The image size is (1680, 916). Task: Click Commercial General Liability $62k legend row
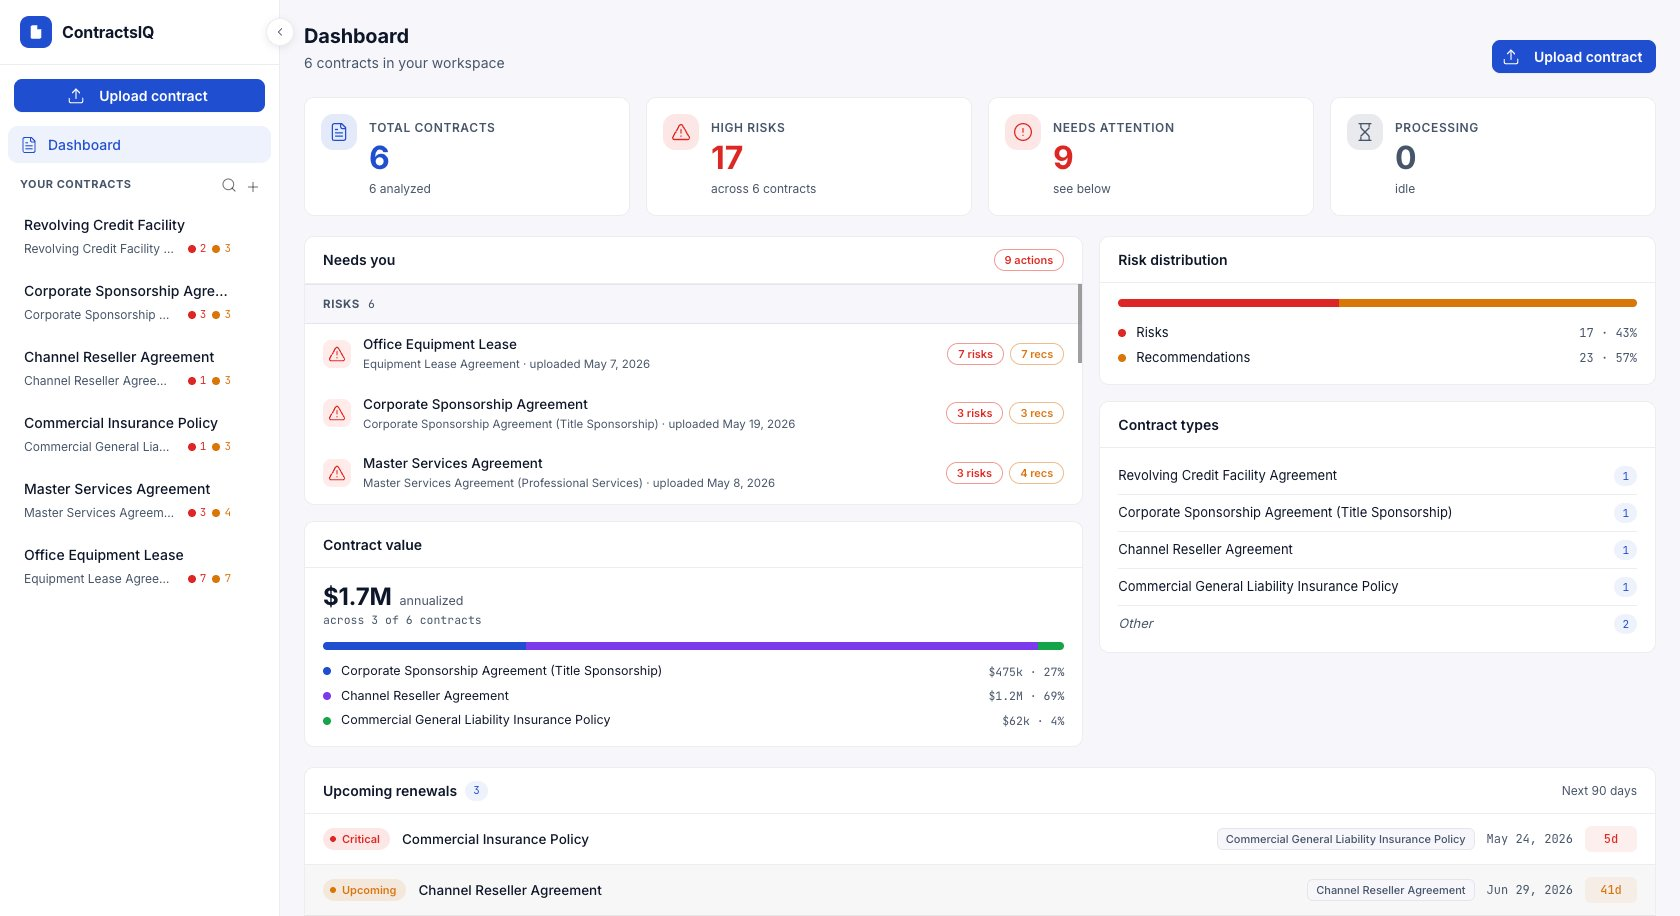[693, 720]
